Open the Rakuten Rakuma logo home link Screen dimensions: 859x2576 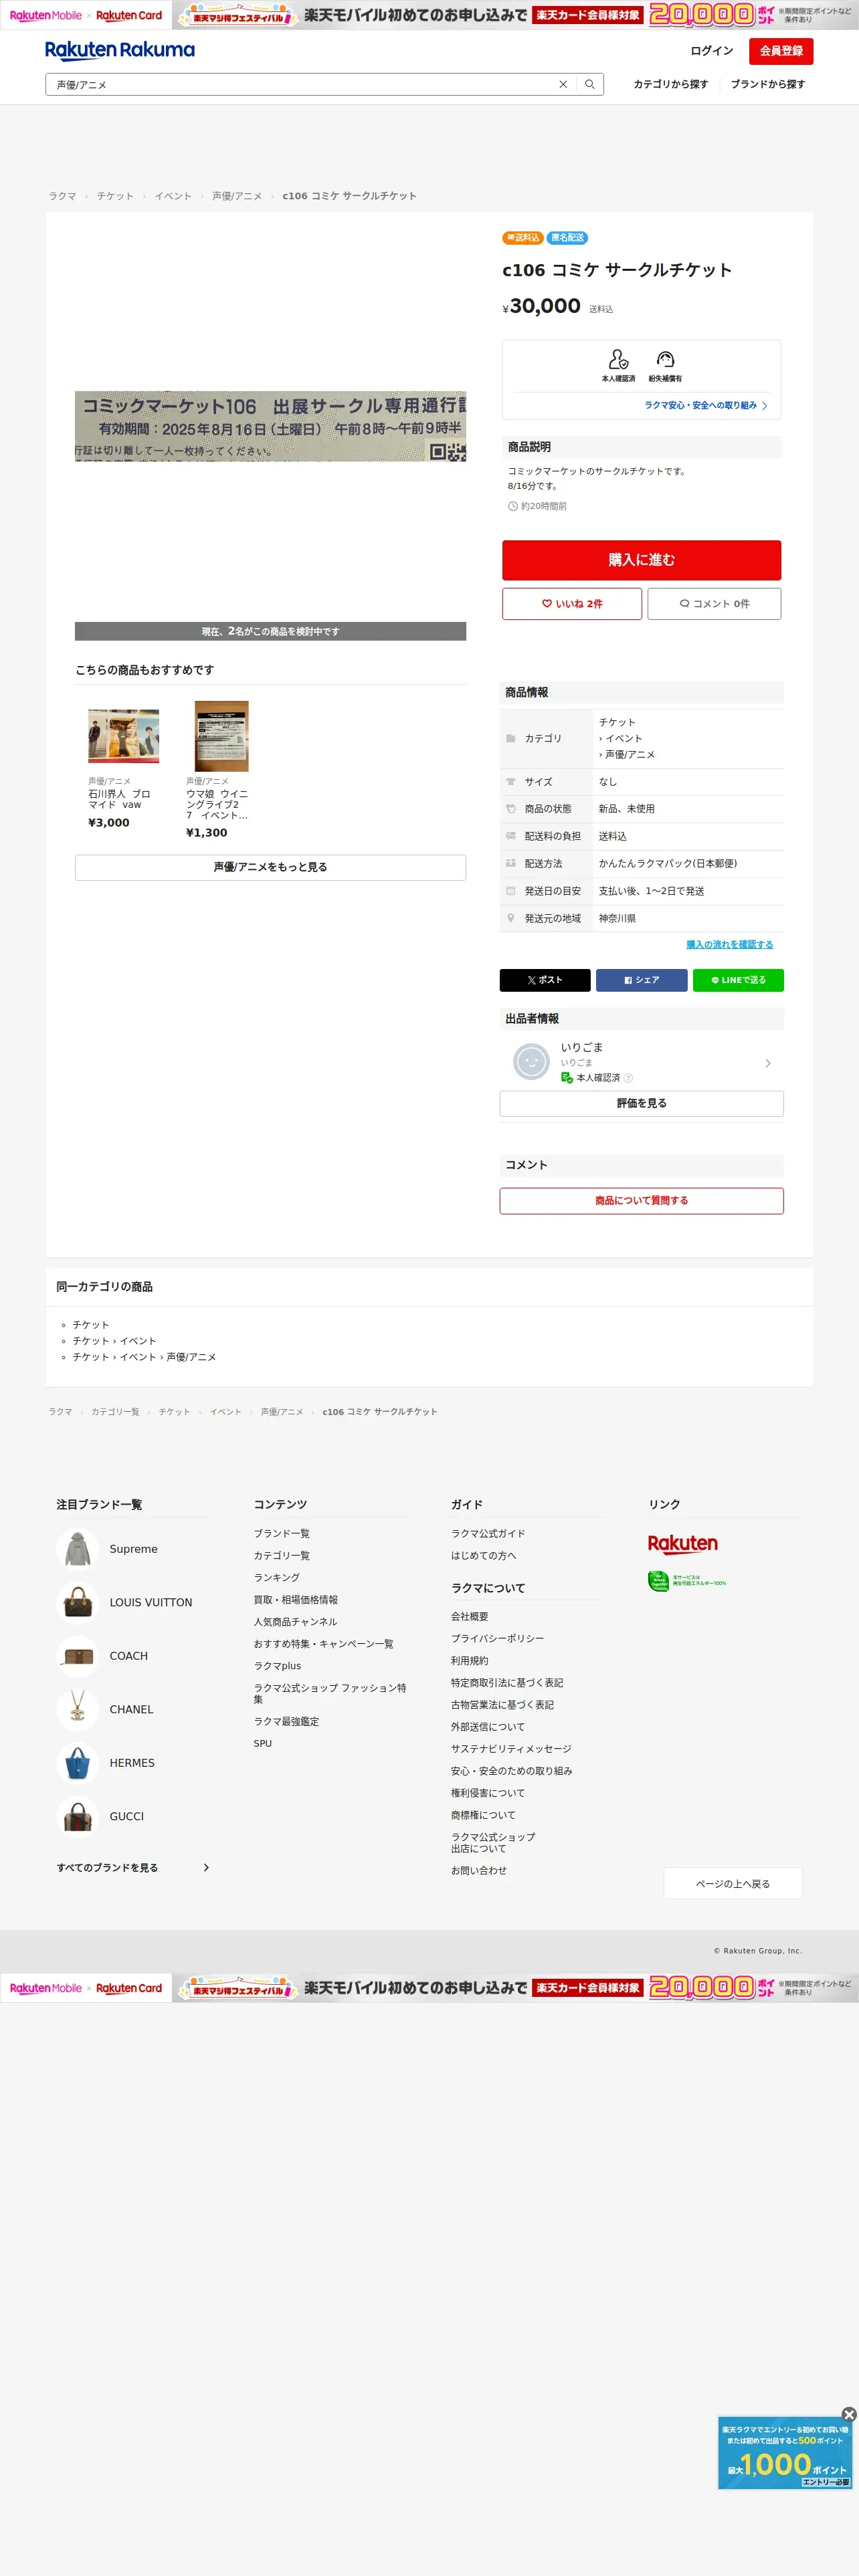pyautogui.click(x=120, y=50)
